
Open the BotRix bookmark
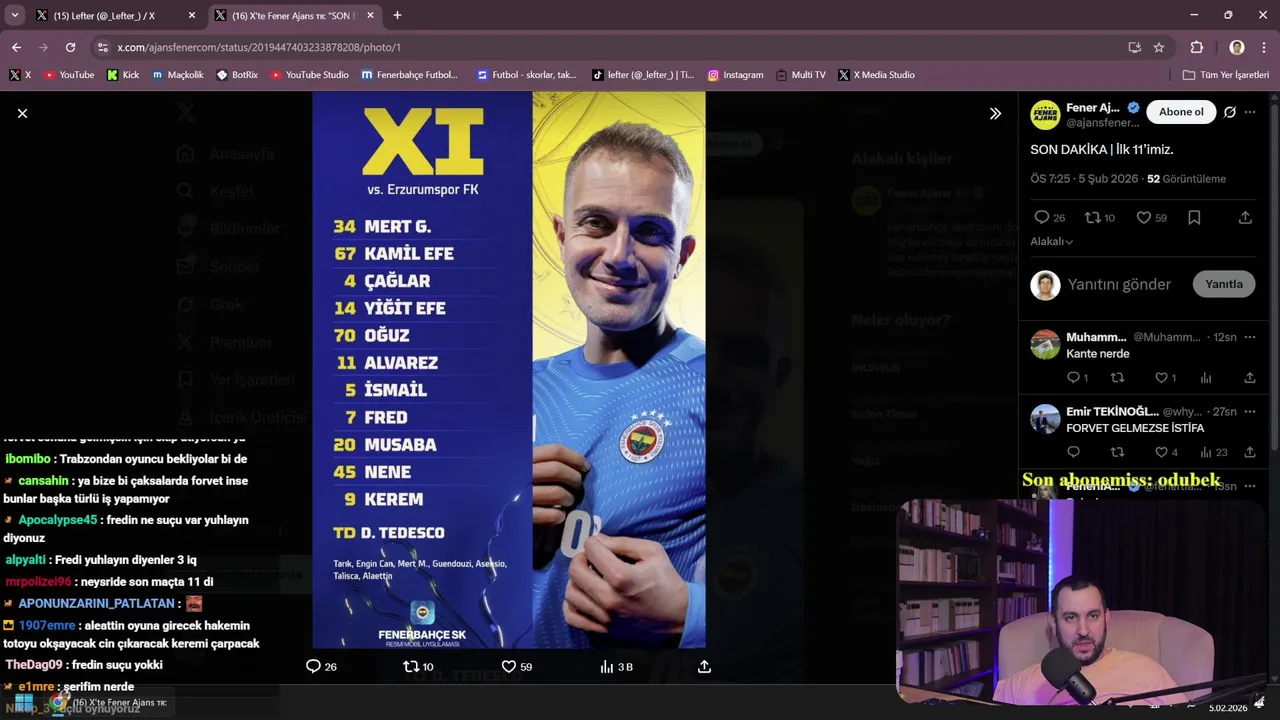(x=237, y=75)
